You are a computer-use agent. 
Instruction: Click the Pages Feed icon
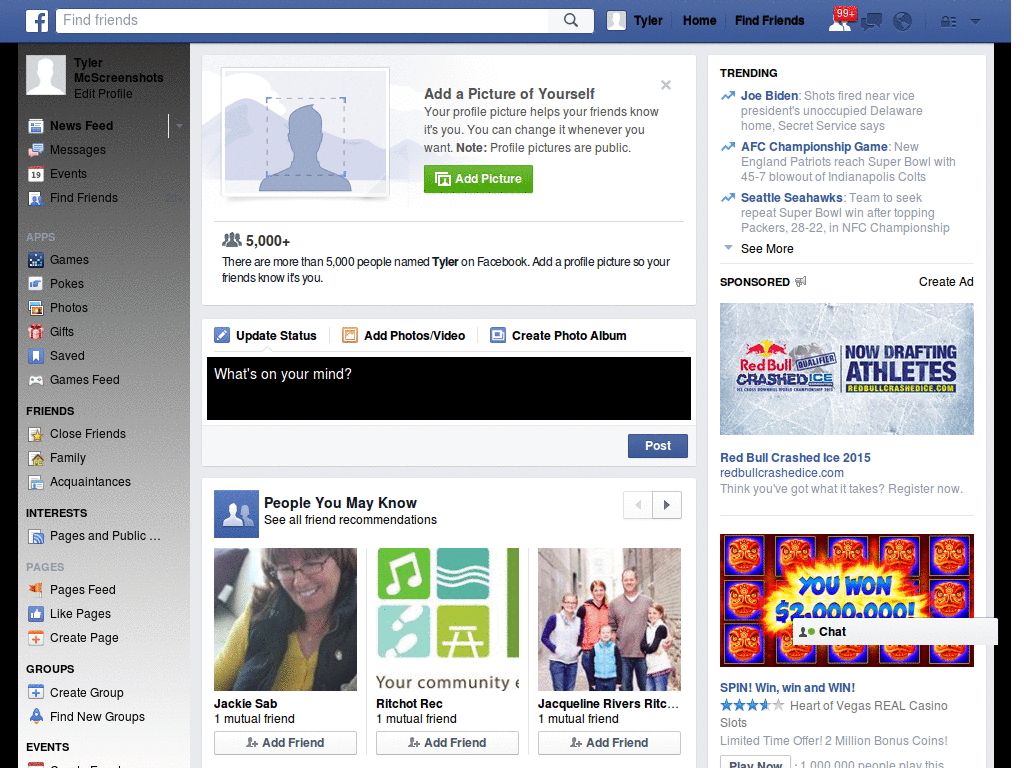tap(36, 590)
